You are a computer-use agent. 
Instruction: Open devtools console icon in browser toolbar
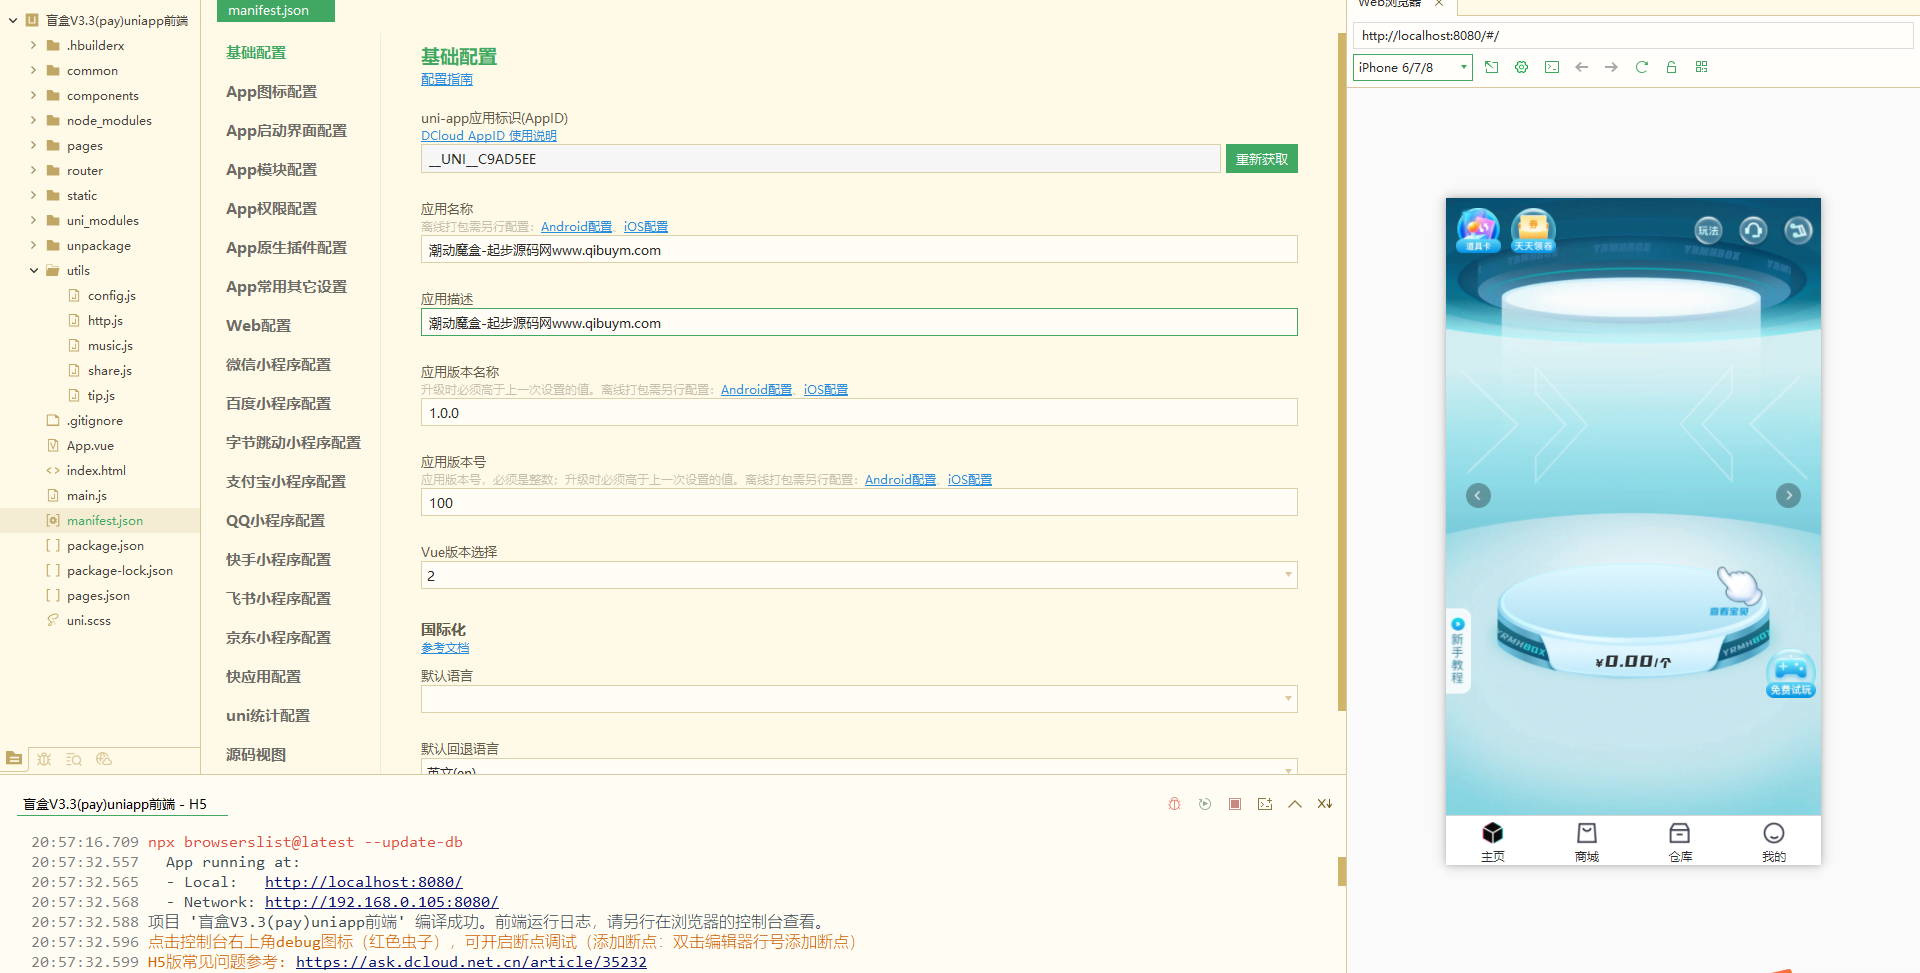click(1551, 67)
